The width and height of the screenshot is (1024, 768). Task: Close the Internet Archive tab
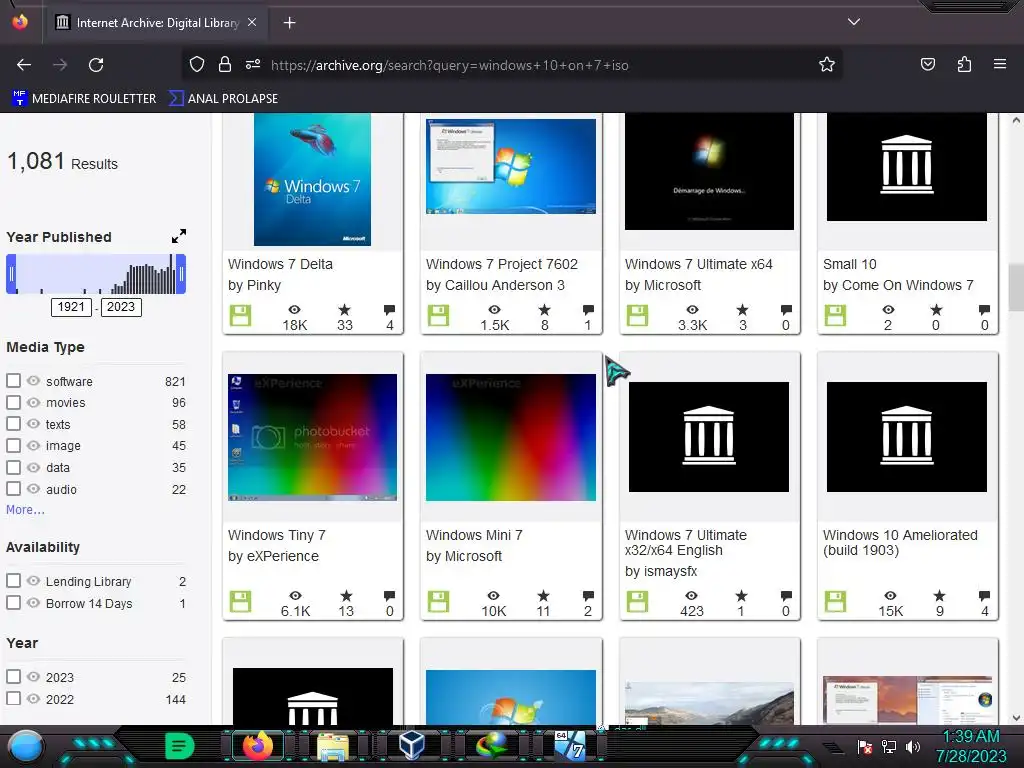tap(252, 22)
